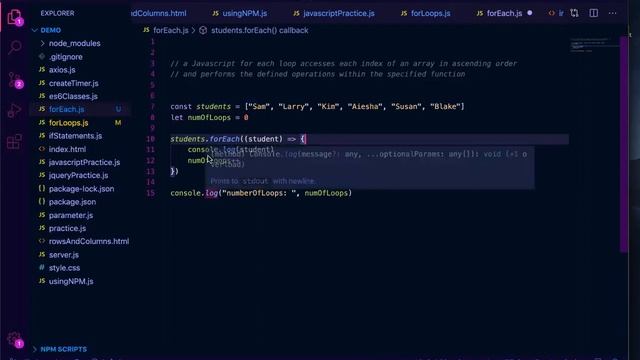Click the first comment line about for each loop
The height and width of the screenshot is (360, 640).
344,64
